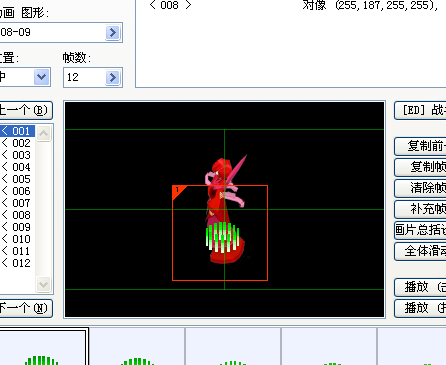446x365 pixels.
Task: Select frame 003 in the frame list
Action: tap(17, 155)
